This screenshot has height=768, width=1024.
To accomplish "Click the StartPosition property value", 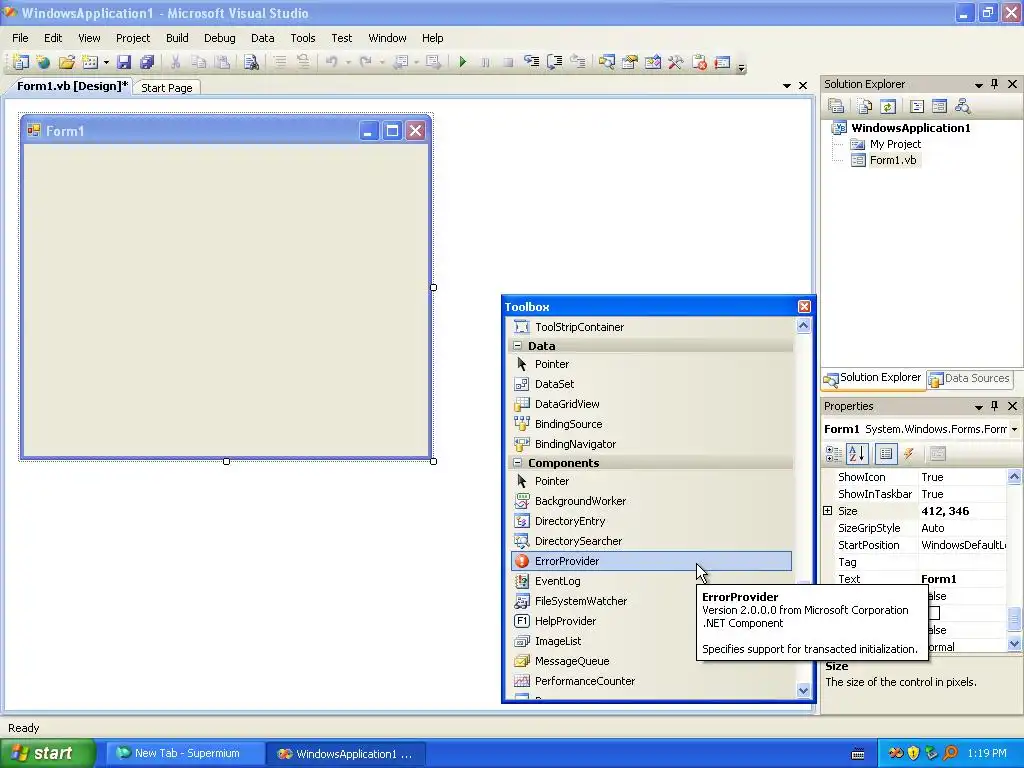I will (963, 545).
